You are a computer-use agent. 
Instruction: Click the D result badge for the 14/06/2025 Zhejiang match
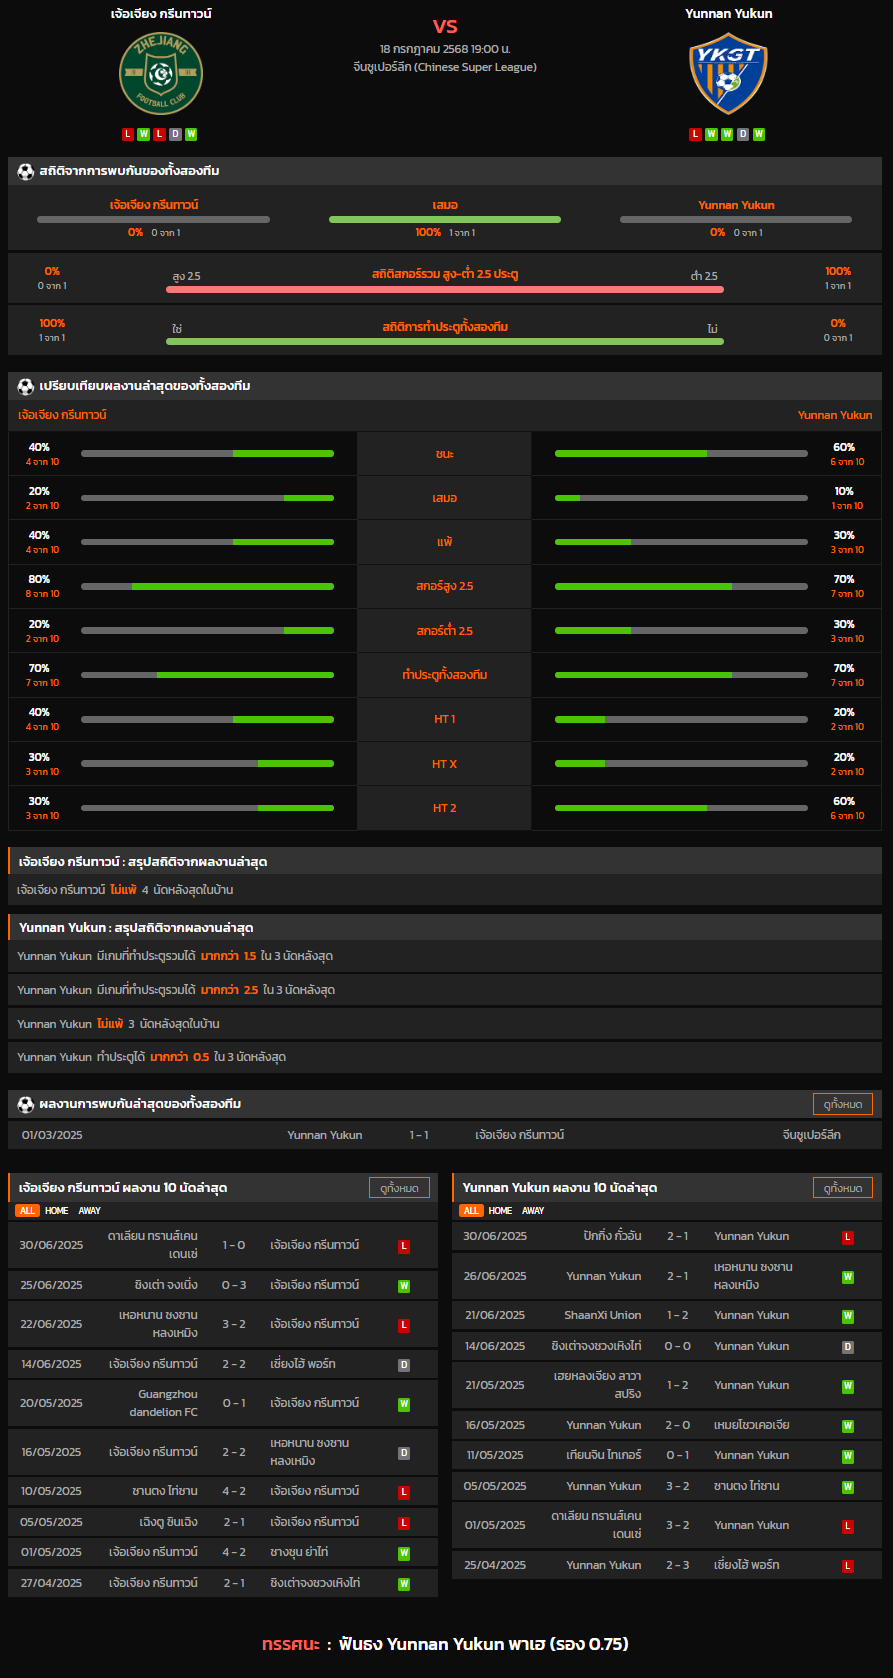[x=404, y=1365]
